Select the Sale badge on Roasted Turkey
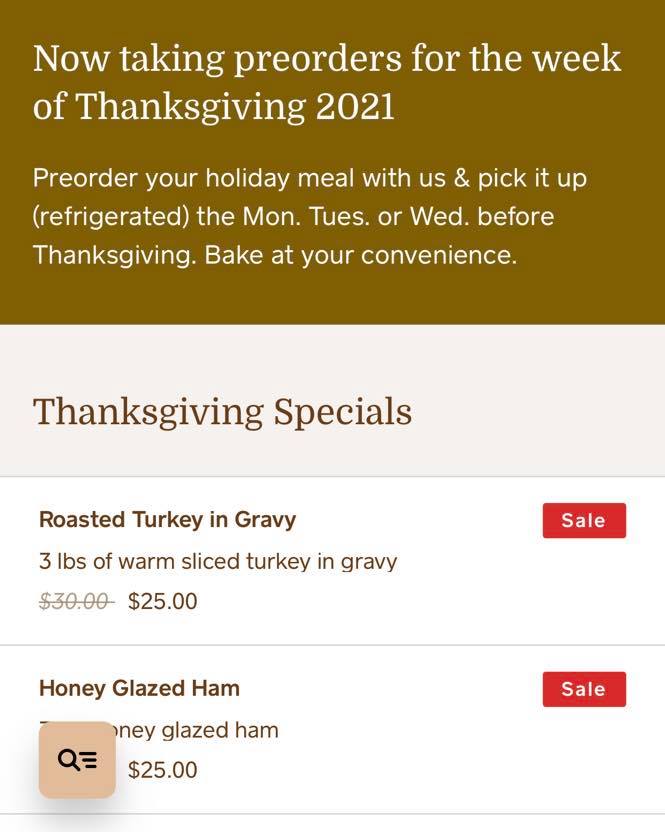 584,520
